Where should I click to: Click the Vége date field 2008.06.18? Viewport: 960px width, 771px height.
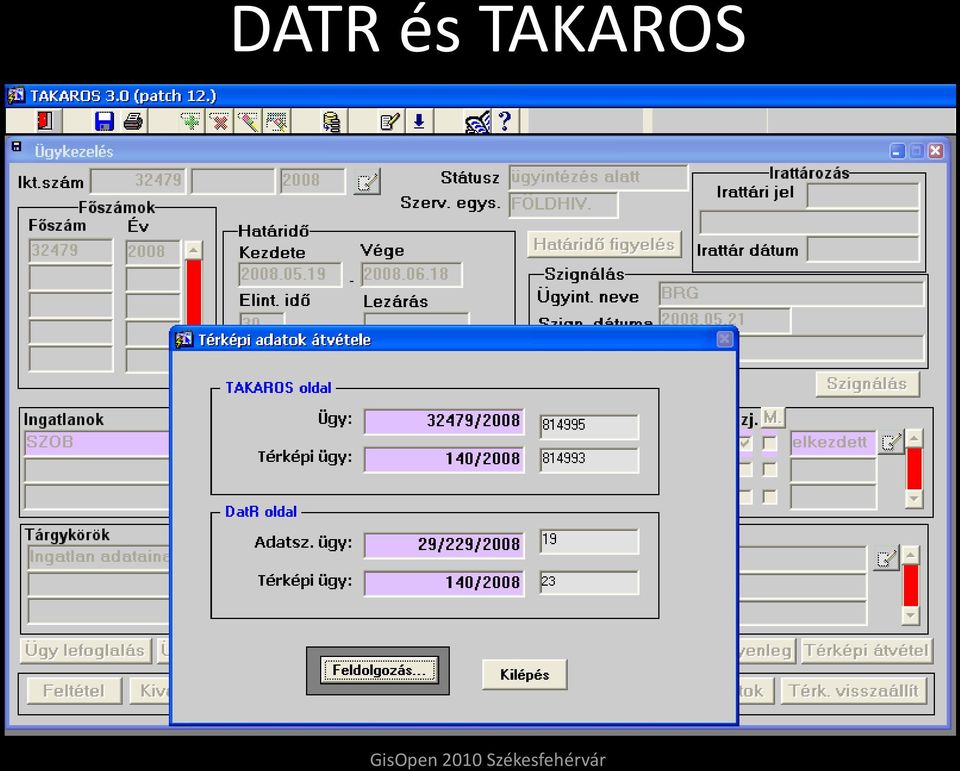(x=411, y=274)
